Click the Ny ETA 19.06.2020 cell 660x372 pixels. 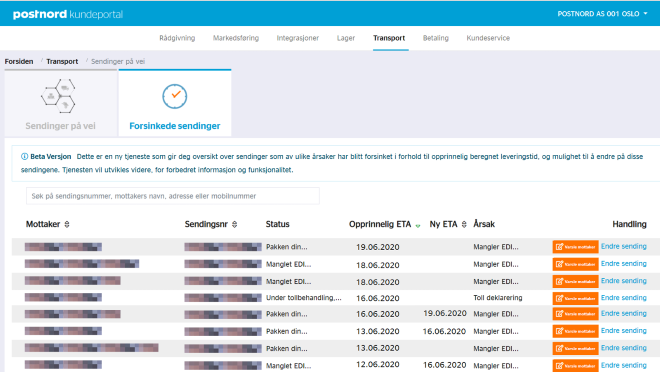tap(445, 314)
